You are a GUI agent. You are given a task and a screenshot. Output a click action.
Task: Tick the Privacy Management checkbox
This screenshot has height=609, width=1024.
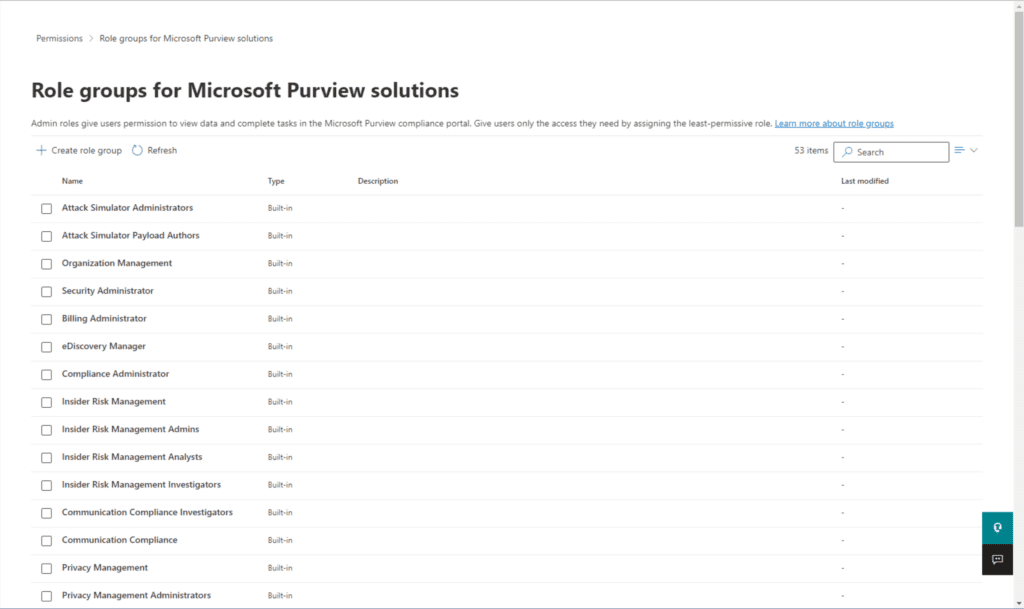[46, 569]
